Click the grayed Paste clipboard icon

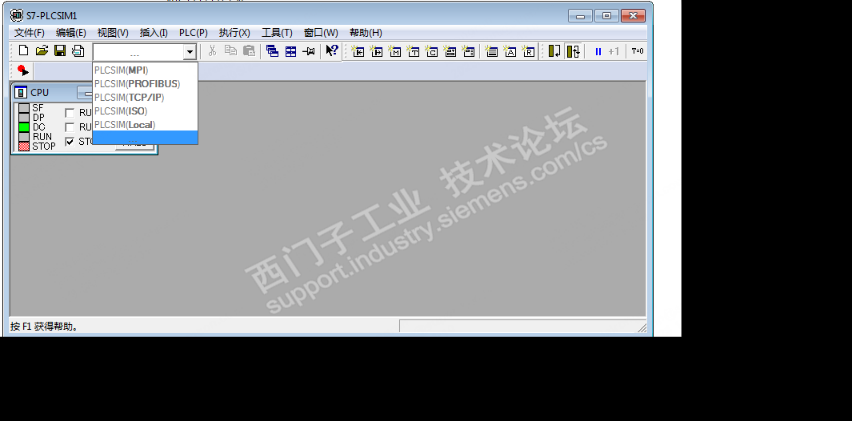tap(249, 51)
